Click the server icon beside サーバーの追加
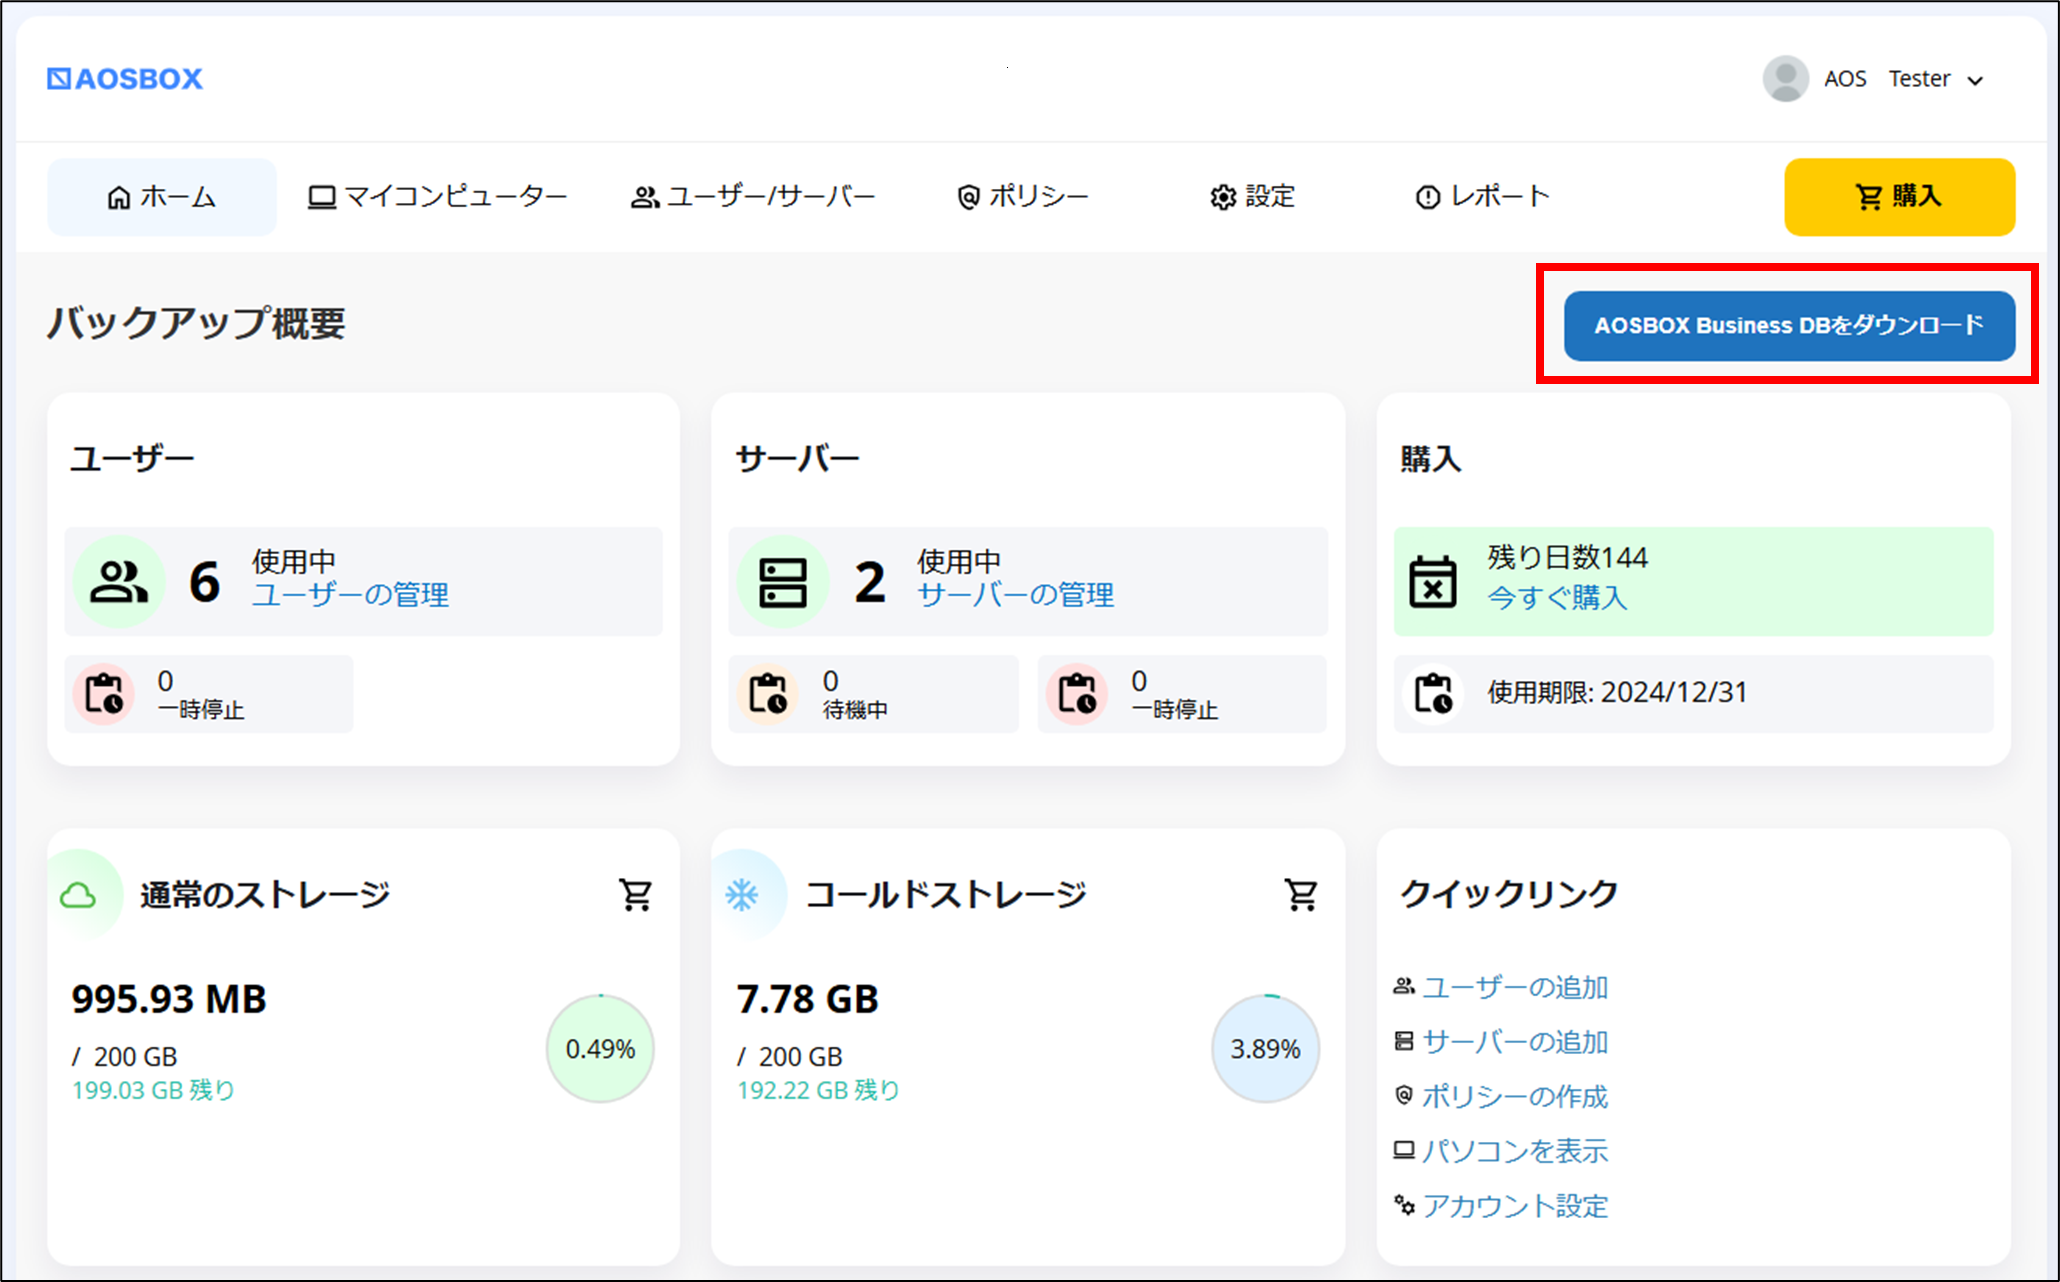This screenshot has width=2060, height=1282. click(x=1404, y=1042)
